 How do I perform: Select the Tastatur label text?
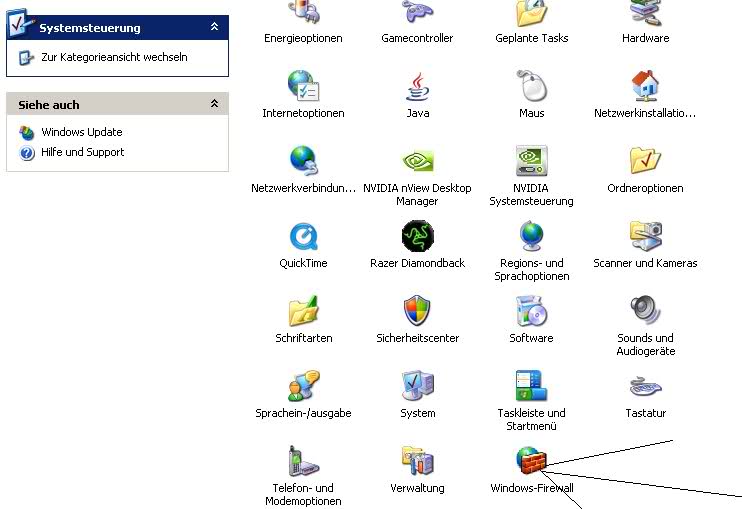(x=645, y=413)
